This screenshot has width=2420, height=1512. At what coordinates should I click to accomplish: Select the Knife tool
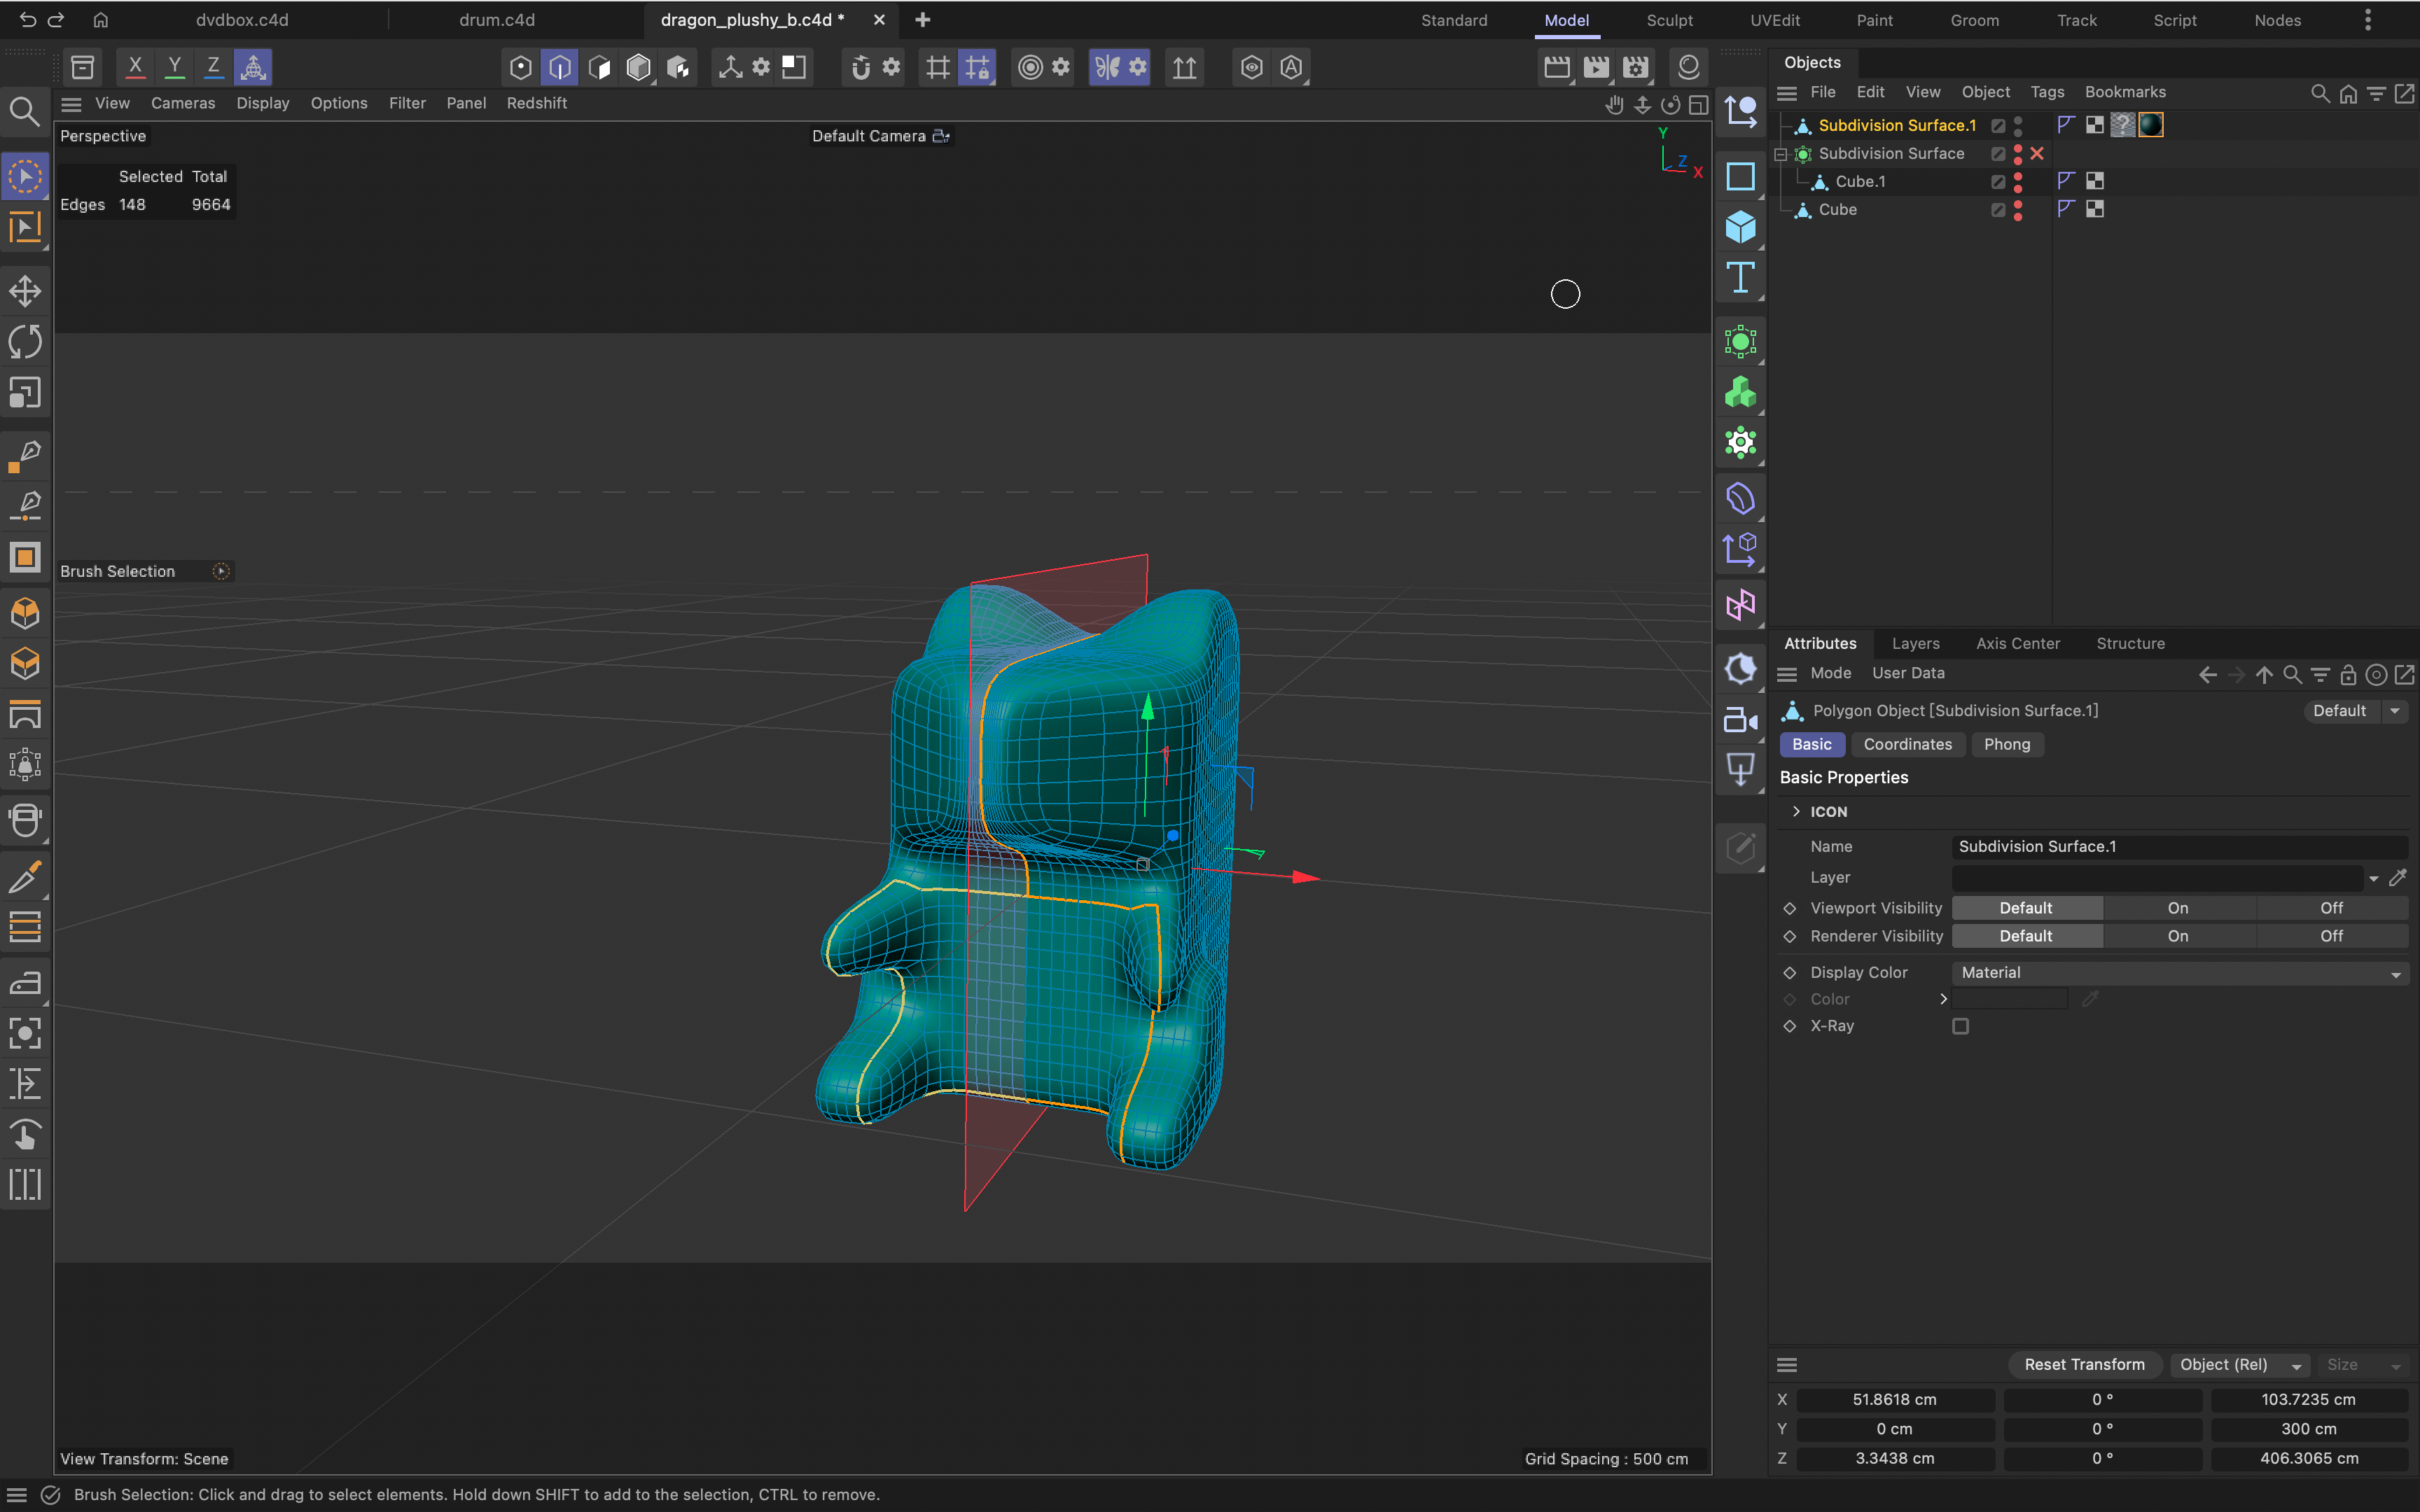point(25,878)
